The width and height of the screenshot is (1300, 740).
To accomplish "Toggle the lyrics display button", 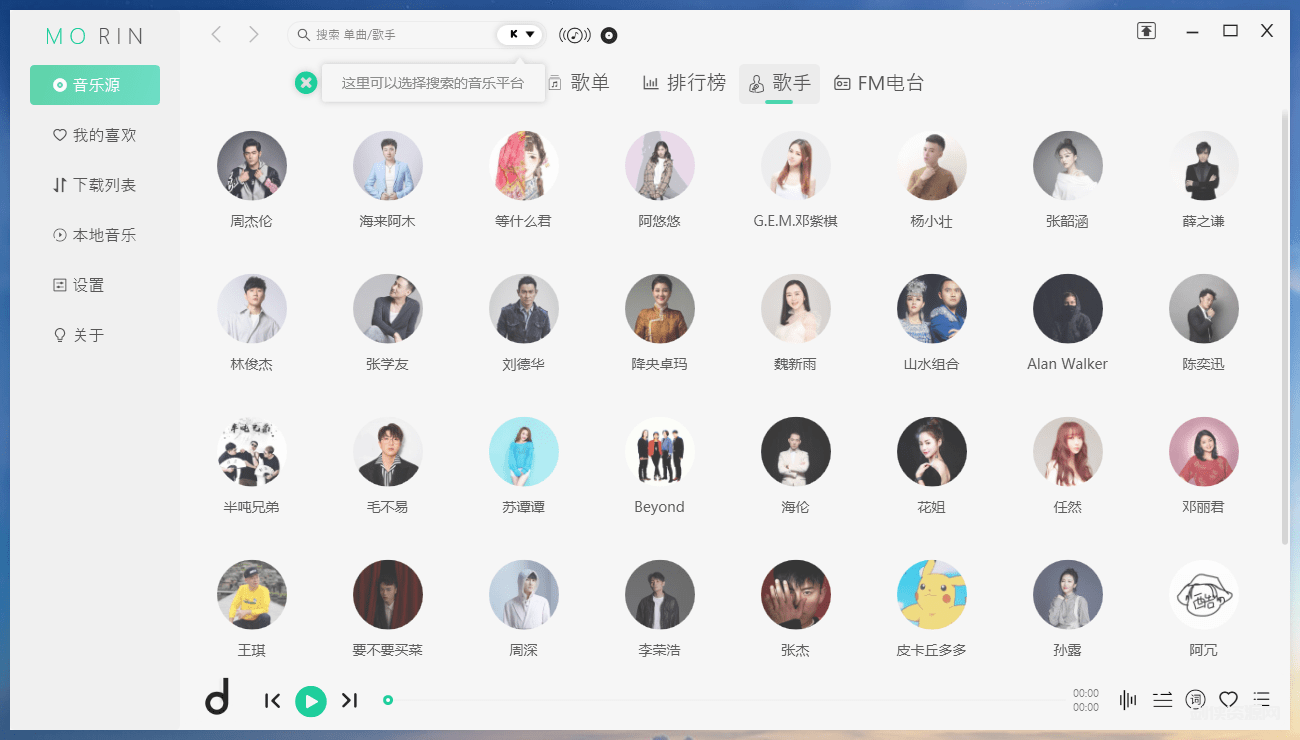I will [x=1195, y=700].
